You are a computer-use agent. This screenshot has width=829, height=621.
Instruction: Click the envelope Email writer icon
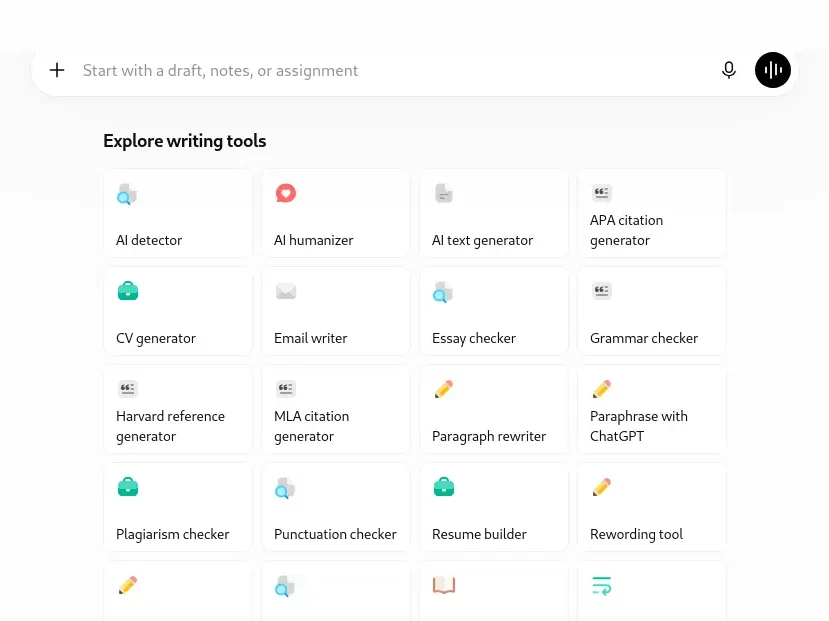[285, 291]
